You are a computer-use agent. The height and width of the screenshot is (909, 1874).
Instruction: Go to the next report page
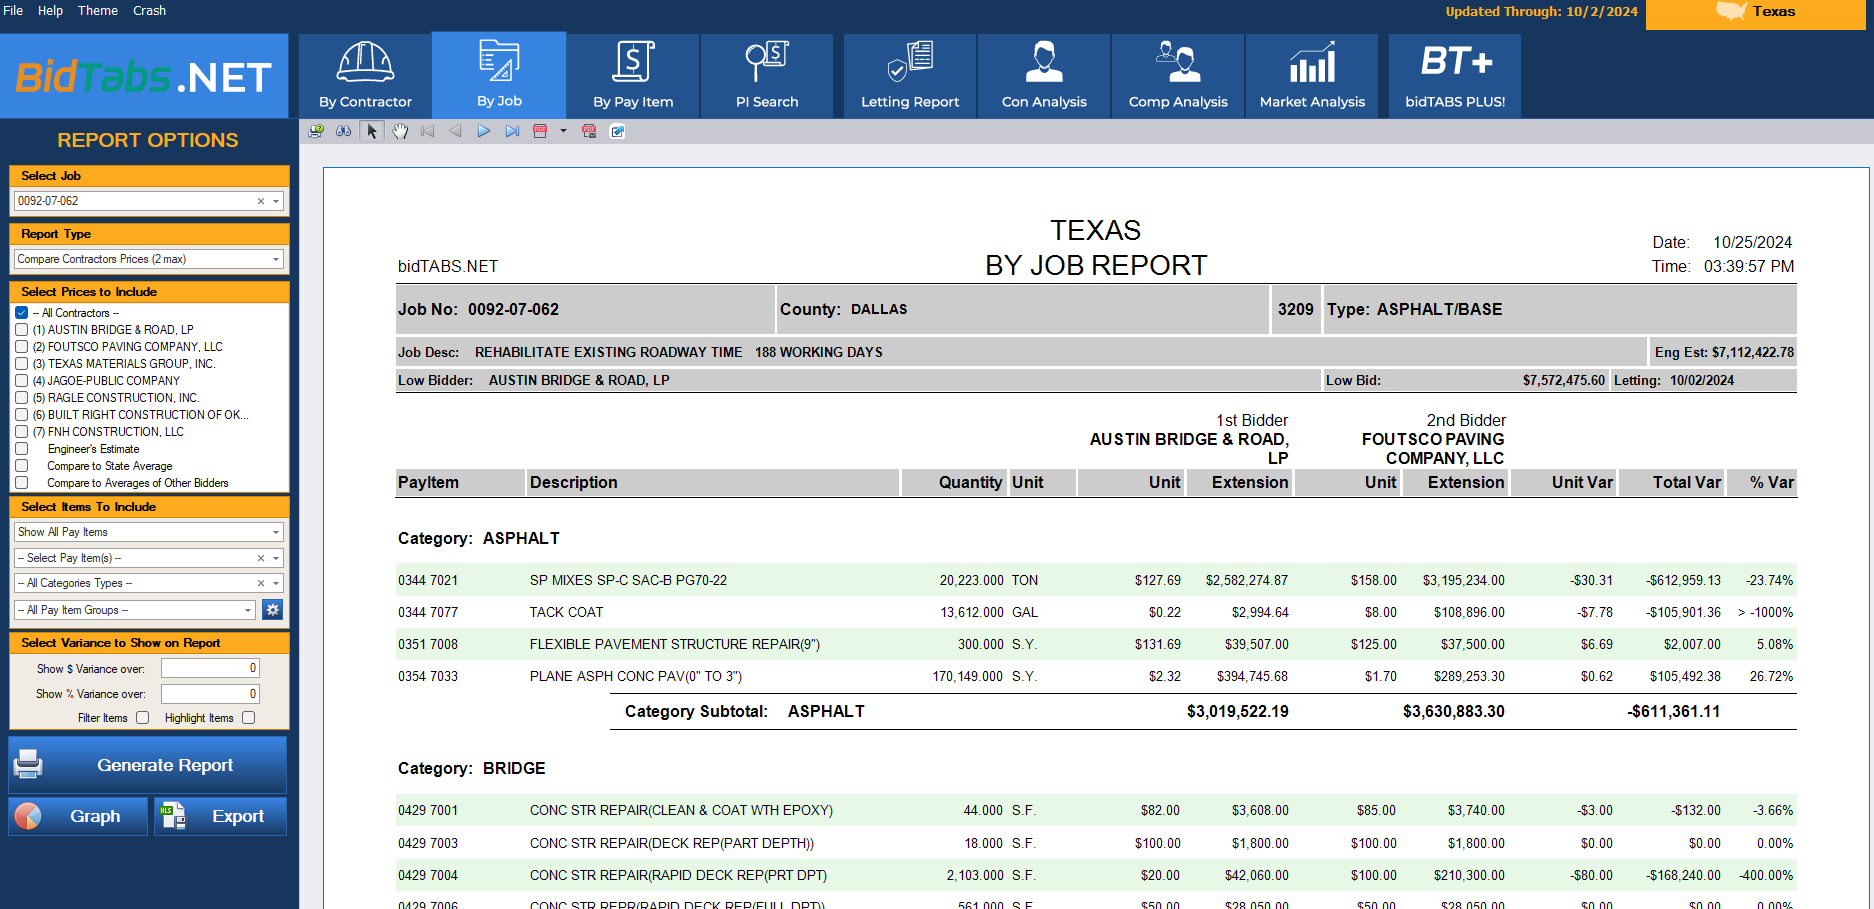[x=484, y=131]
